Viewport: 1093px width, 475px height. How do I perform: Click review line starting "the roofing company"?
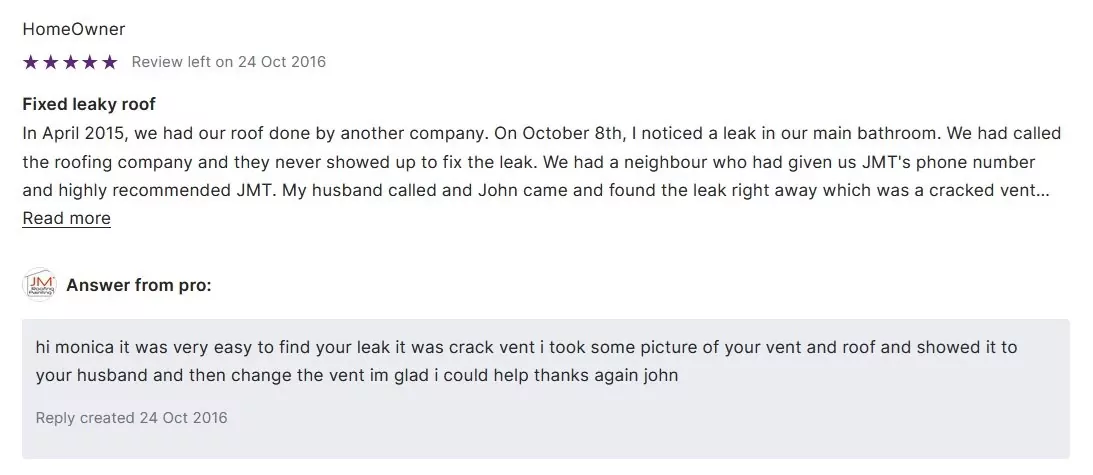tap(528, 162)
